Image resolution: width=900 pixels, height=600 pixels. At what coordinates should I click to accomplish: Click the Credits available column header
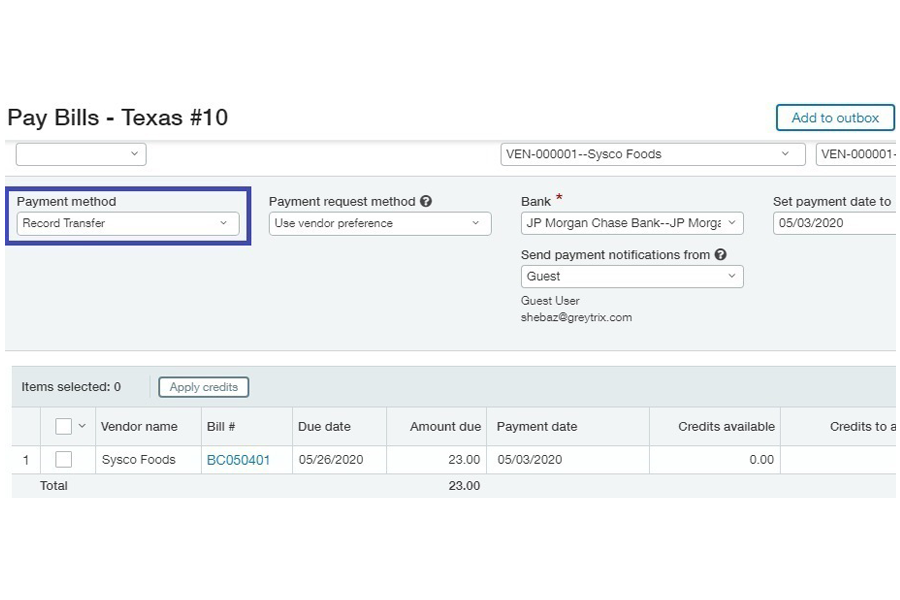[726, 426]
